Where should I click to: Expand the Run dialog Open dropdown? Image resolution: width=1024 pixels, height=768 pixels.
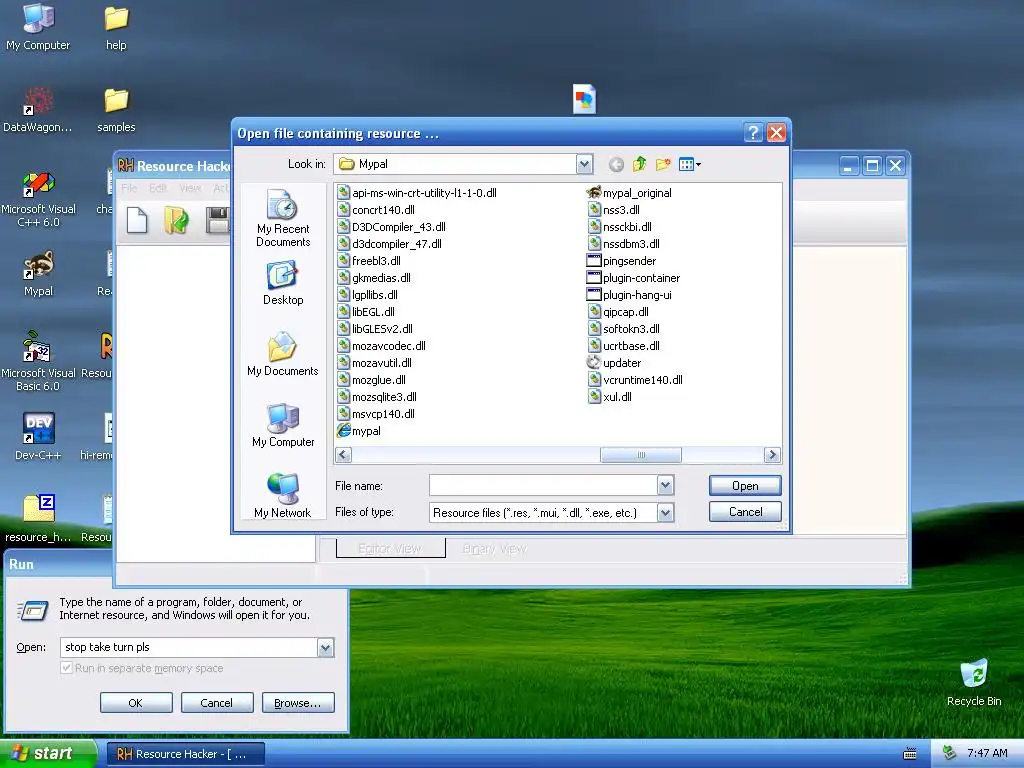pyautogui.click(x=325, y=647)
